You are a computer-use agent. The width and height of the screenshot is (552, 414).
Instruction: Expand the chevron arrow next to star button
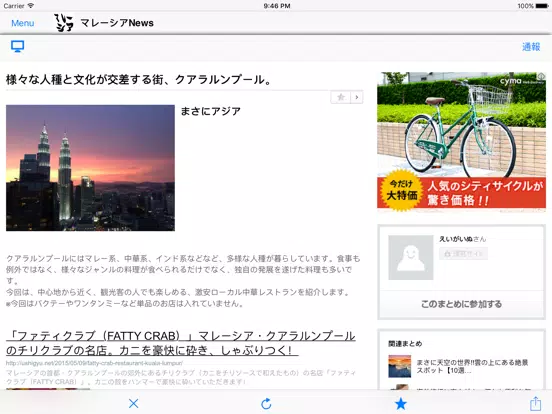pyautogui.click(x=357, y=97)
